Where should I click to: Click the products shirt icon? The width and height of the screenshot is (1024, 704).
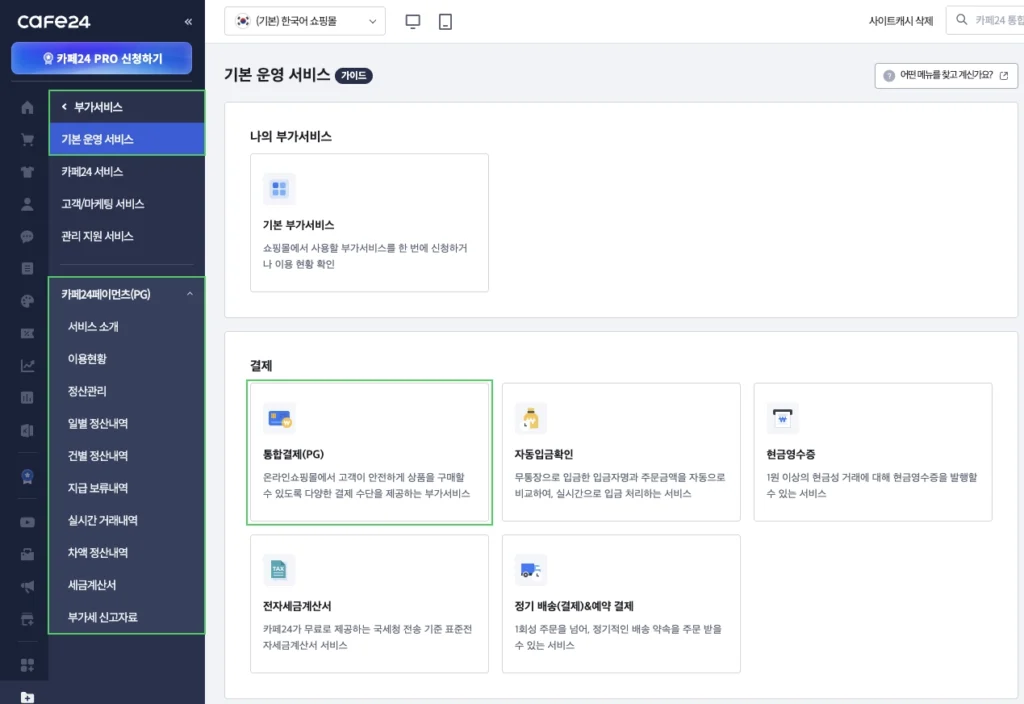[26, 171]
